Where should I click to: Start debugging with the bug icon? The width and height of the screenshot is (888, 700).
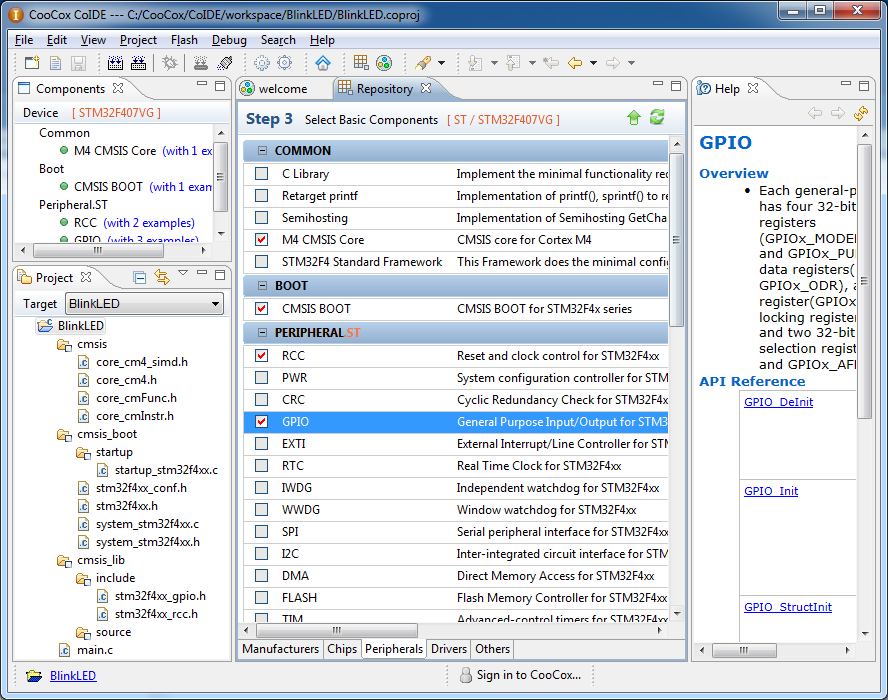point(169,63)
